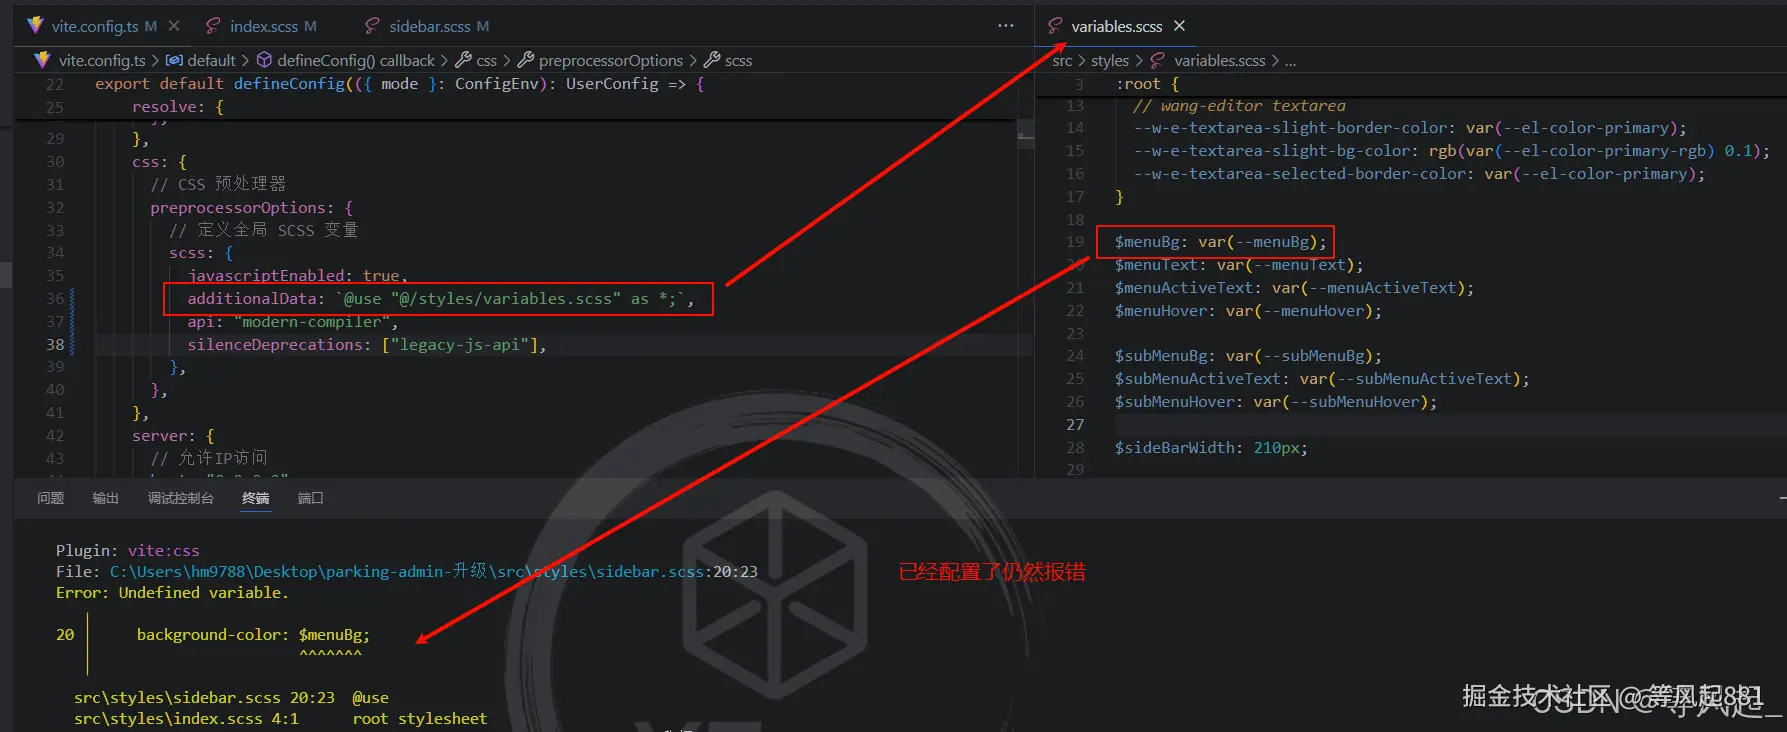Screen dimensions: 1787x732
Task: Open the 问题 panel tab
Action: 50,498
